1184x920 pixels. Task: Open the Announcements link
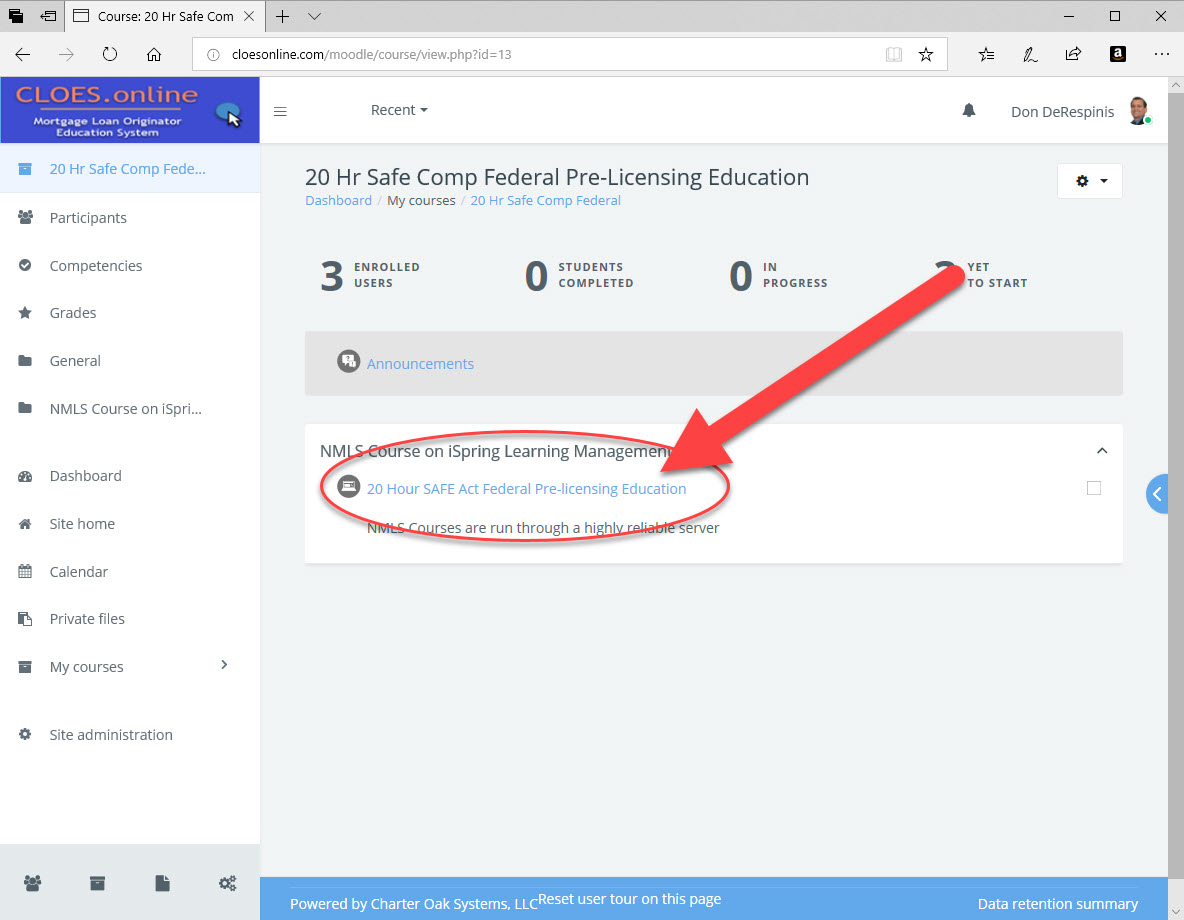(x=420, y=364)
